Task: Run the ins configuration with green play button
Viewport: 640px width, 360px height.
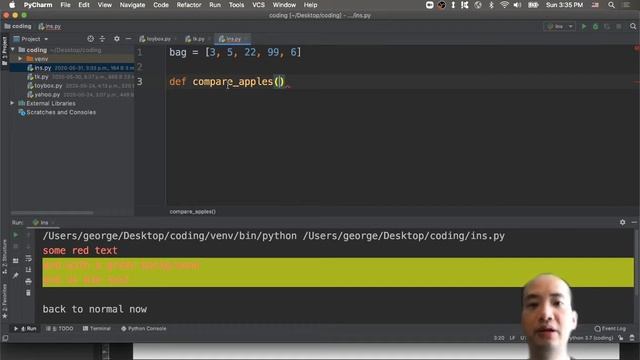Action: pyautogui.click(x=584, y=27)
